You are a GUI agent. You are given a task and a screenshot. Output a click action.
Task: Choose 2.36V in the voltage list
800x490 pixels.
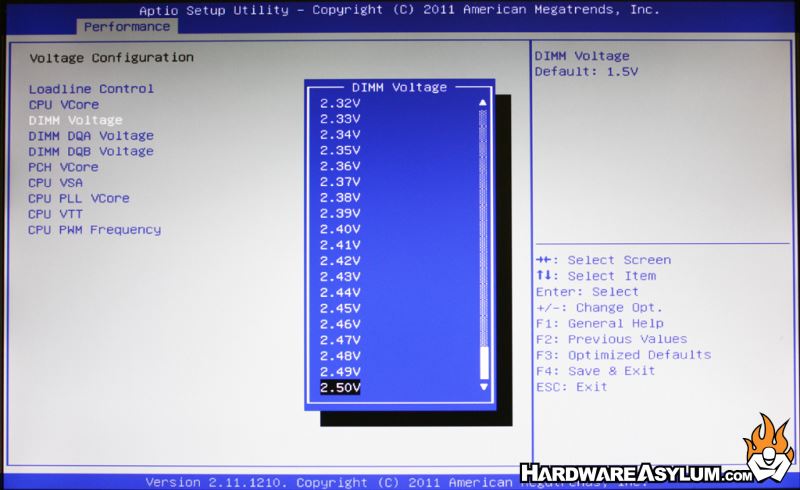pos(340,166)
